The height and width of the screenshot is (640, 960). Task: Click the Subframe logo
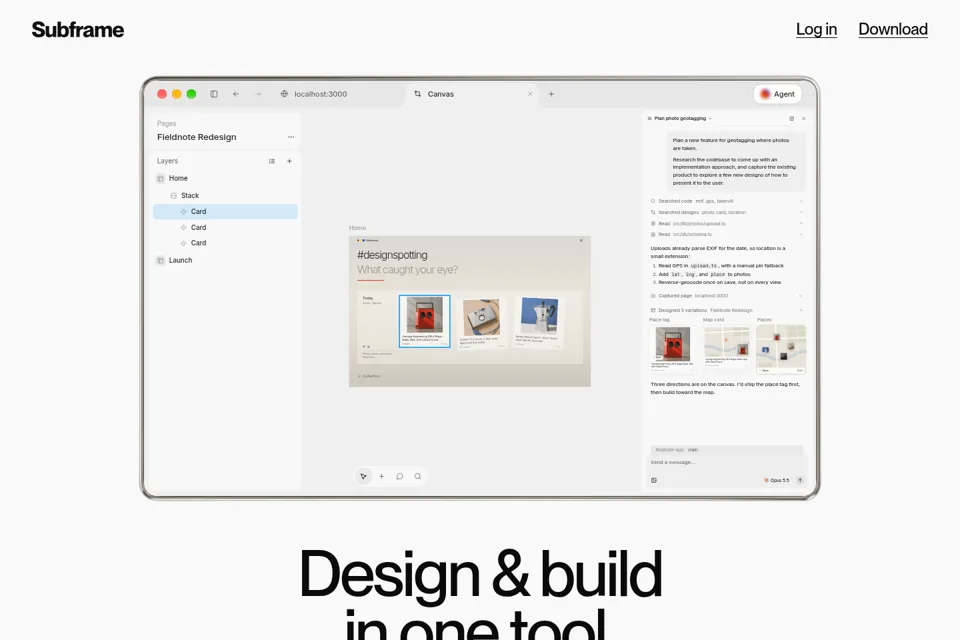(78, 29)
